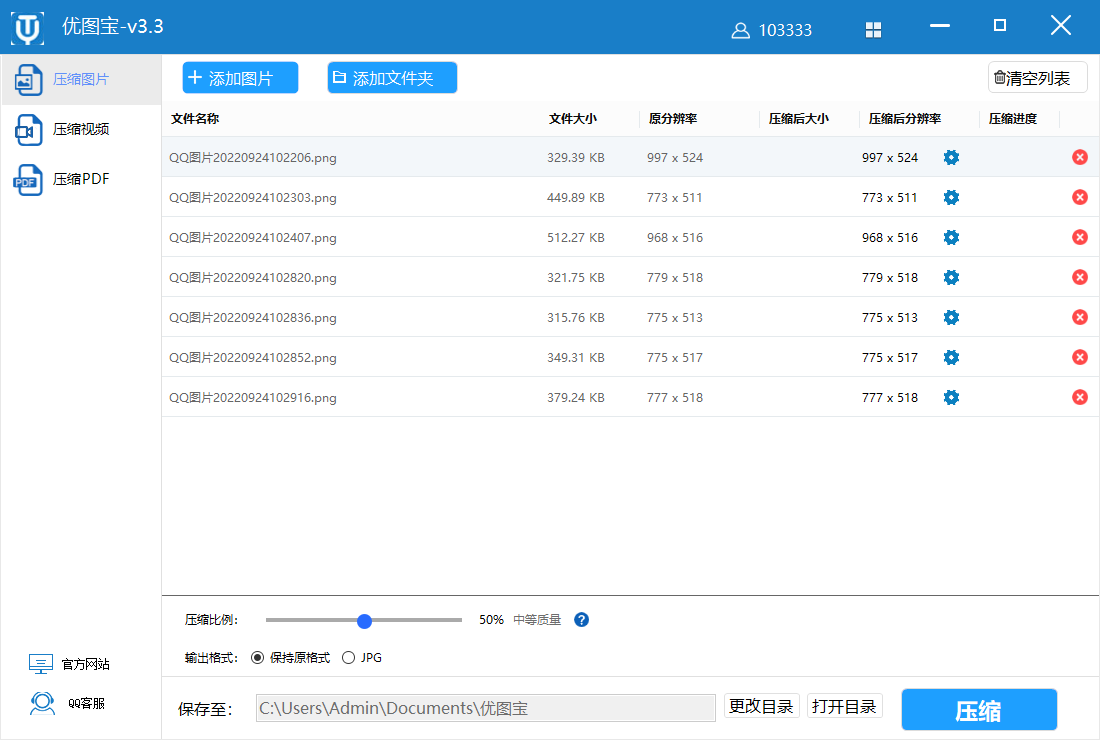
Task: Sort by 文件名称 column header
Action: pyautogui.click(x=195, y=119)
